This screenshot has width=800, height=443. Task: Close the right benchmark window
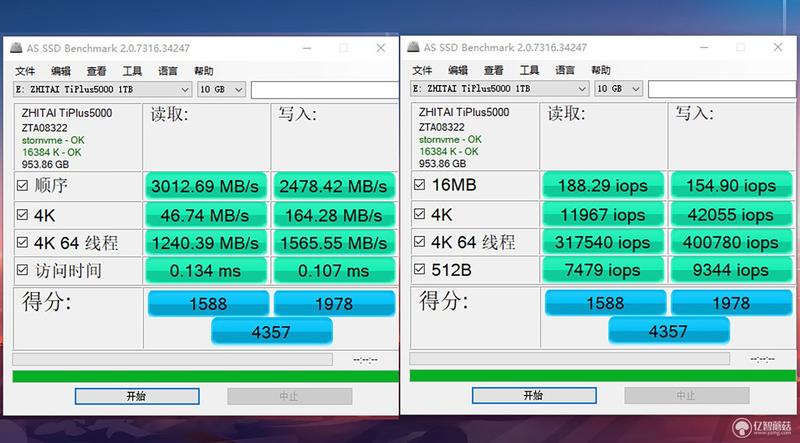778,47
